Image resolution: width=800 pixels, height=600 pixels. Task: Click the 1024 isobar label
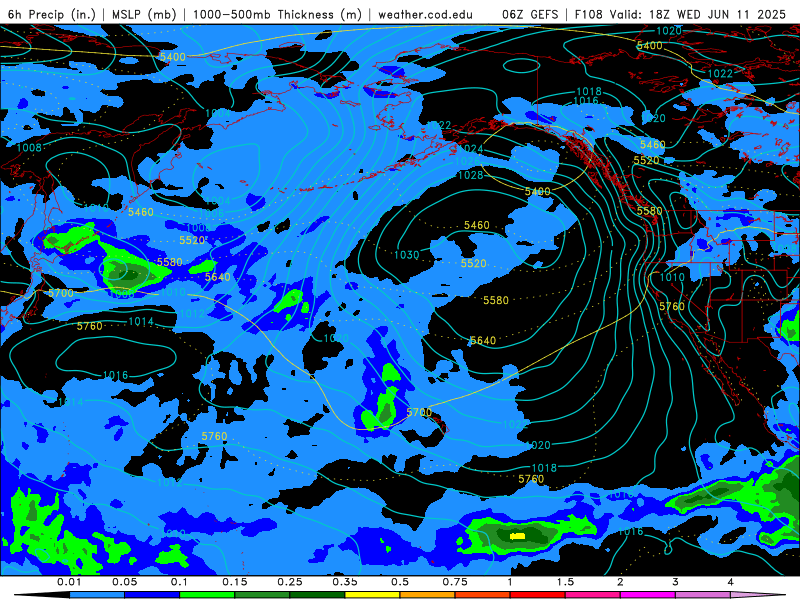coord(470,148)
